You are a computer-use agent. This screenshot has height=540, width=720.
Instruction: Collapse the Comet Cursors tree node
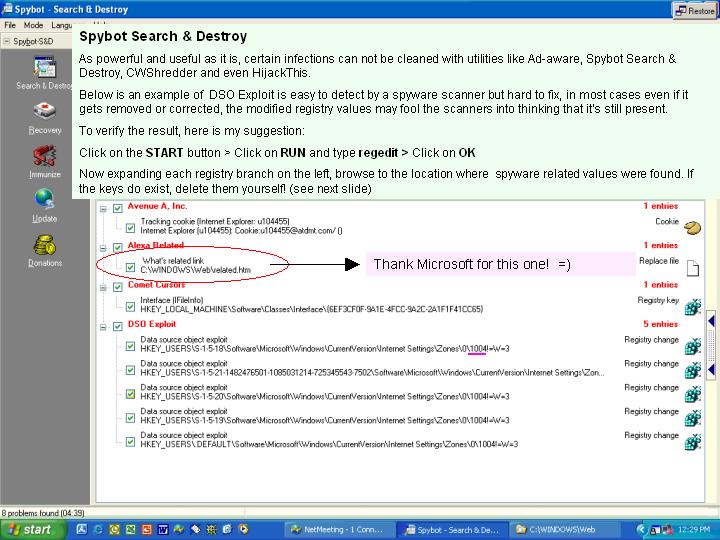(x=103, y=288)
